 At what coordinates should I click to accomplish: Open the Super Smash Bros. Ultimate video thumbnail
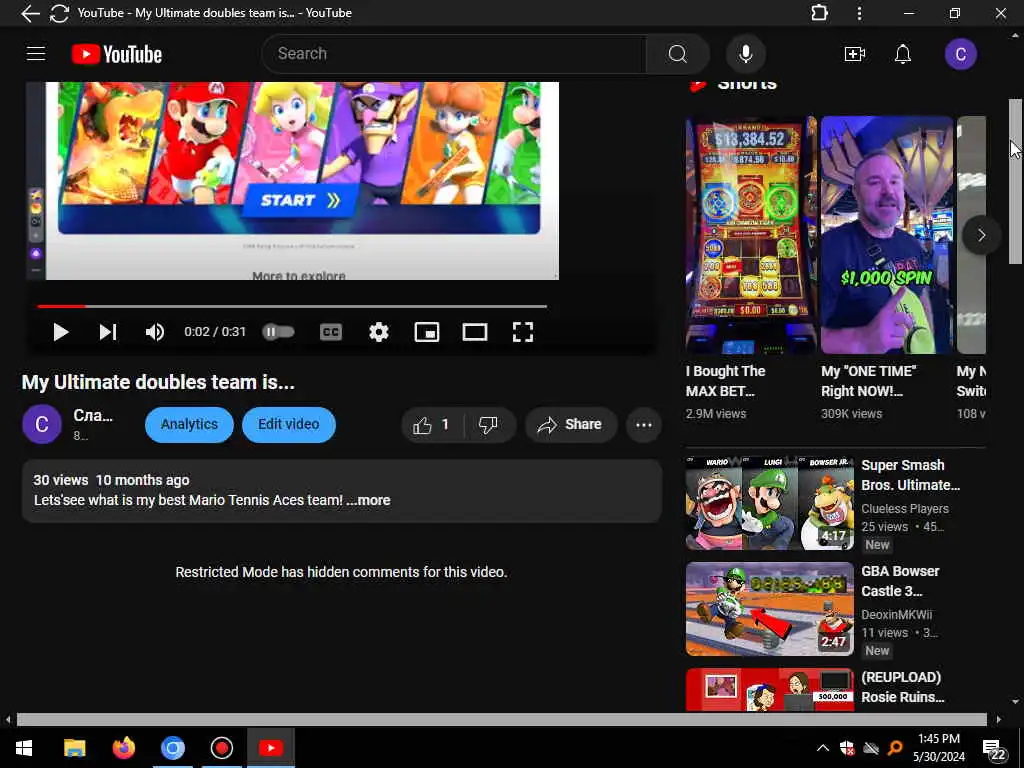point(769,502)
